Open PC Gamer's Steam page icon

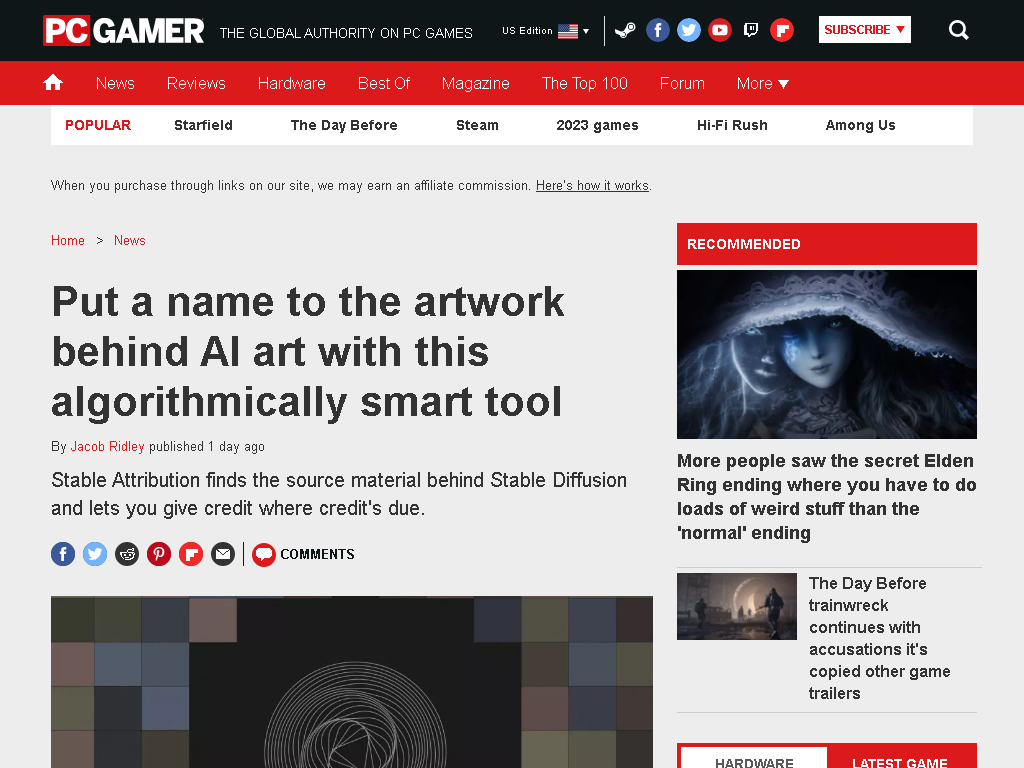click(x=625, y=30)
